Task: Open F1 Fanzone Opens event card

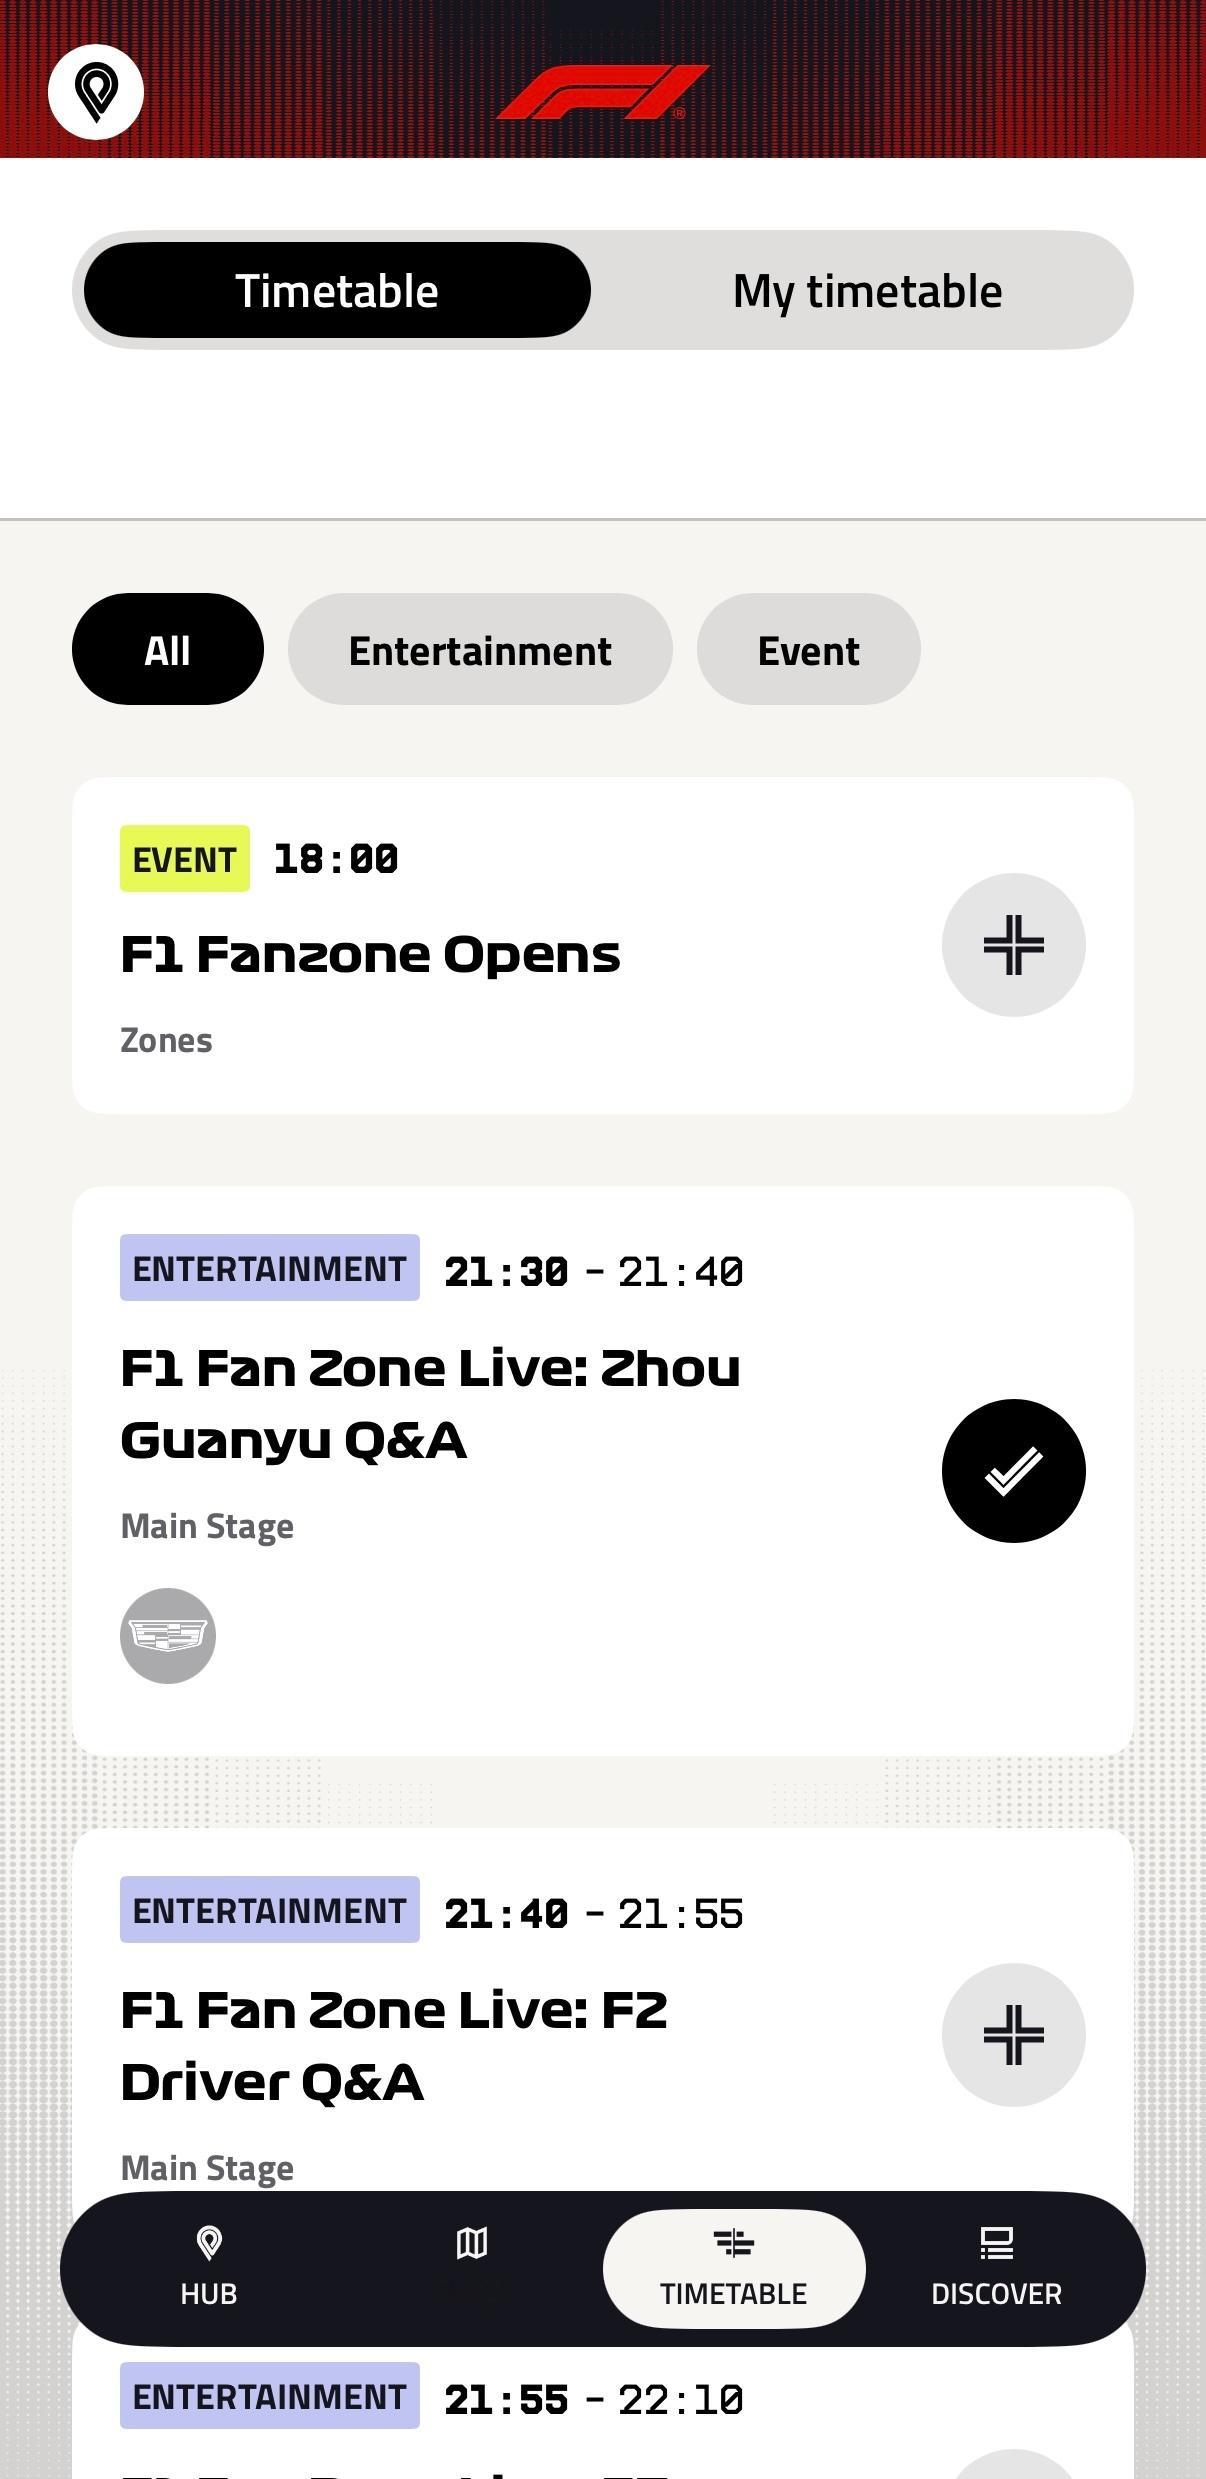Action: point(603,945)
